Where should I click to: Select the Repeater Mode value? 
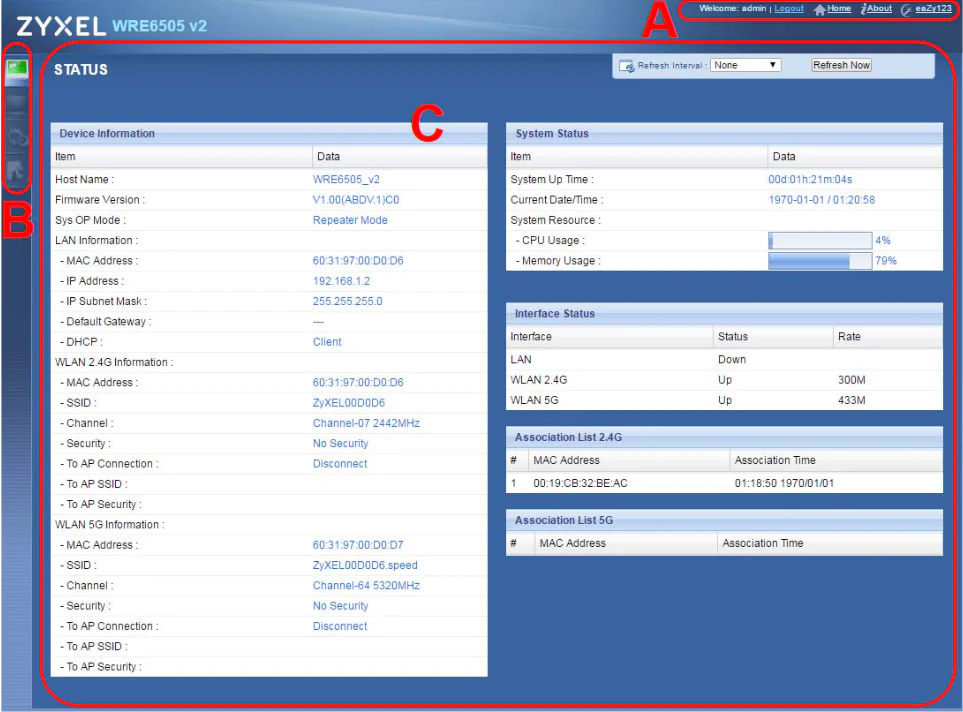point(350,220)
